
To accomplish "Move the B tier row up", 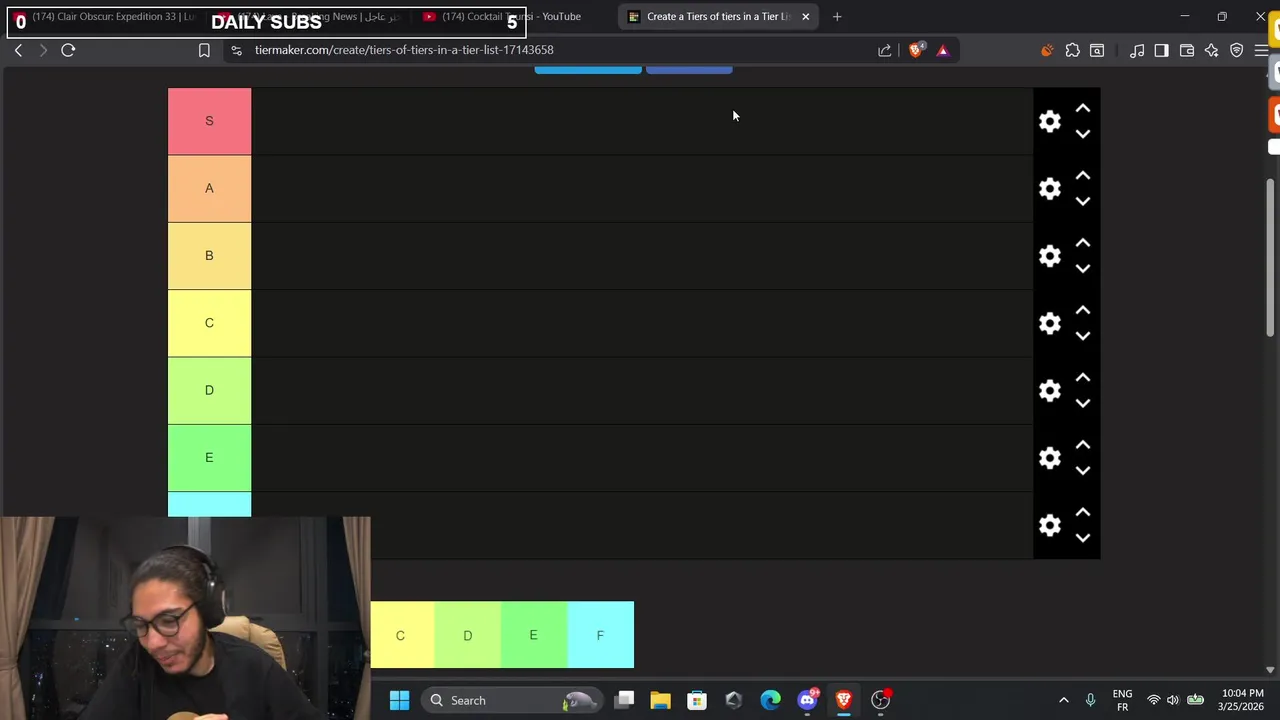I will pos(1083,243).
